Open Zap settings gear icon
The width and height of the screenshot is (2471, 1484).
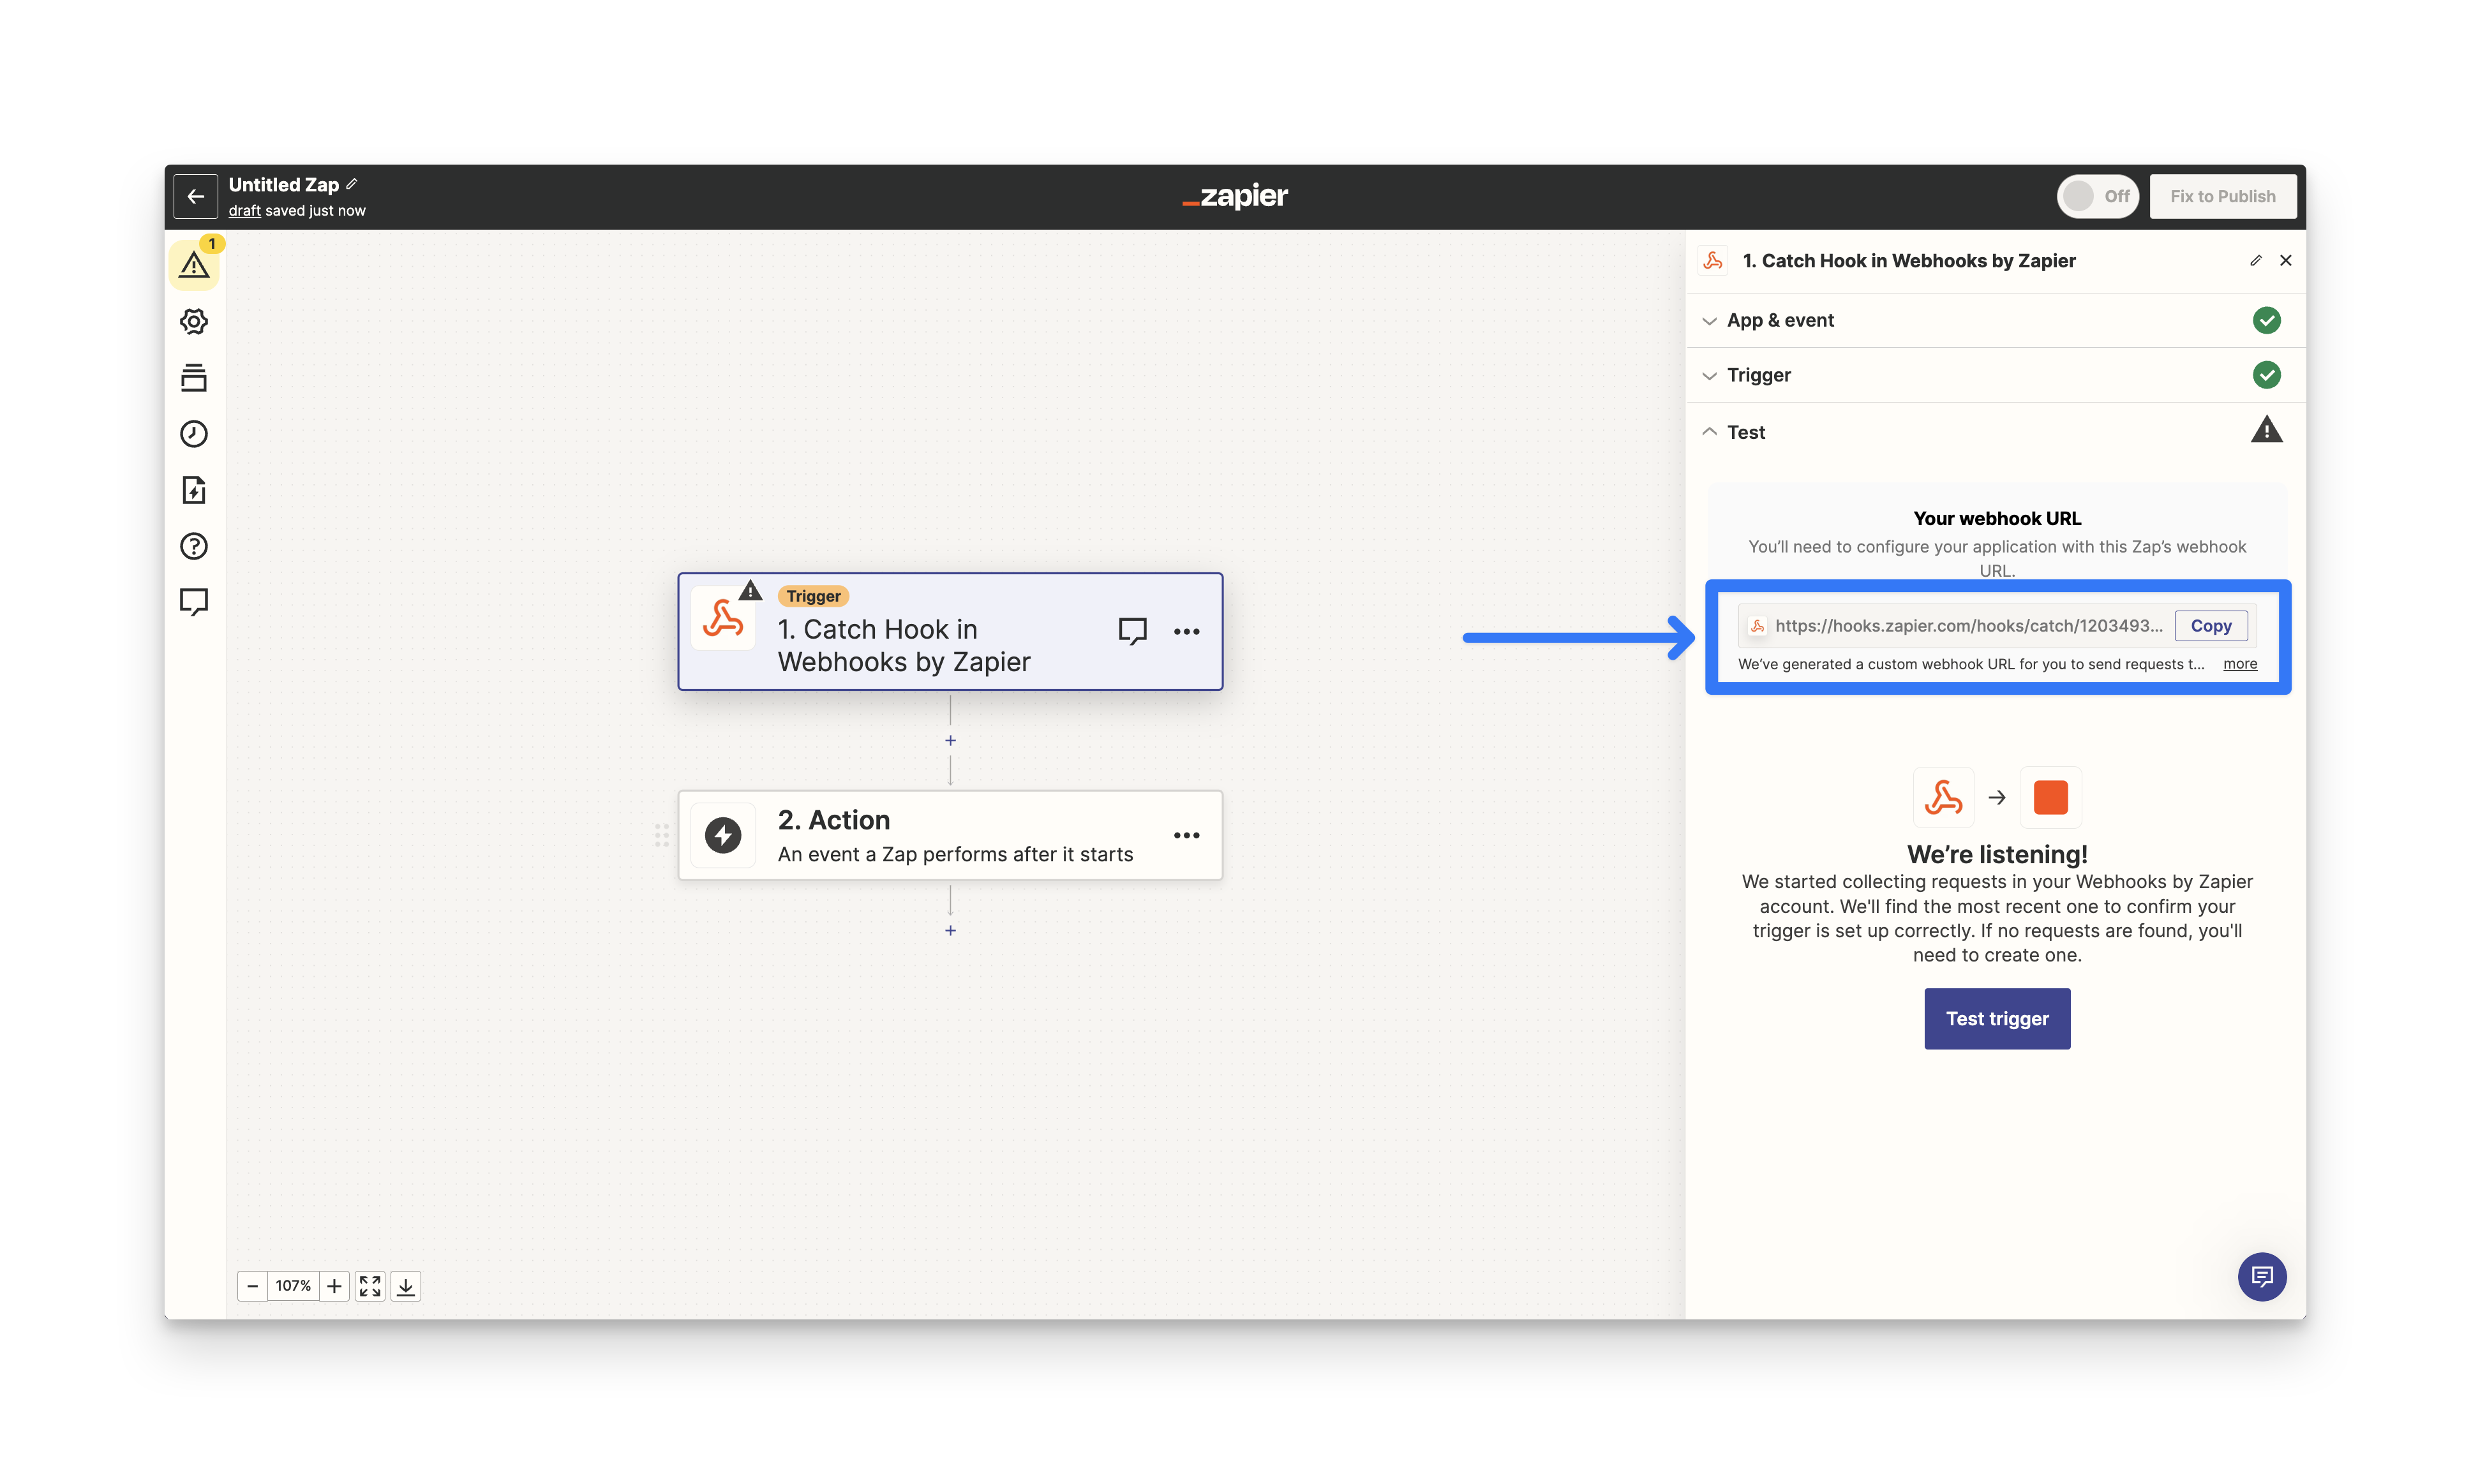point(194,321)
